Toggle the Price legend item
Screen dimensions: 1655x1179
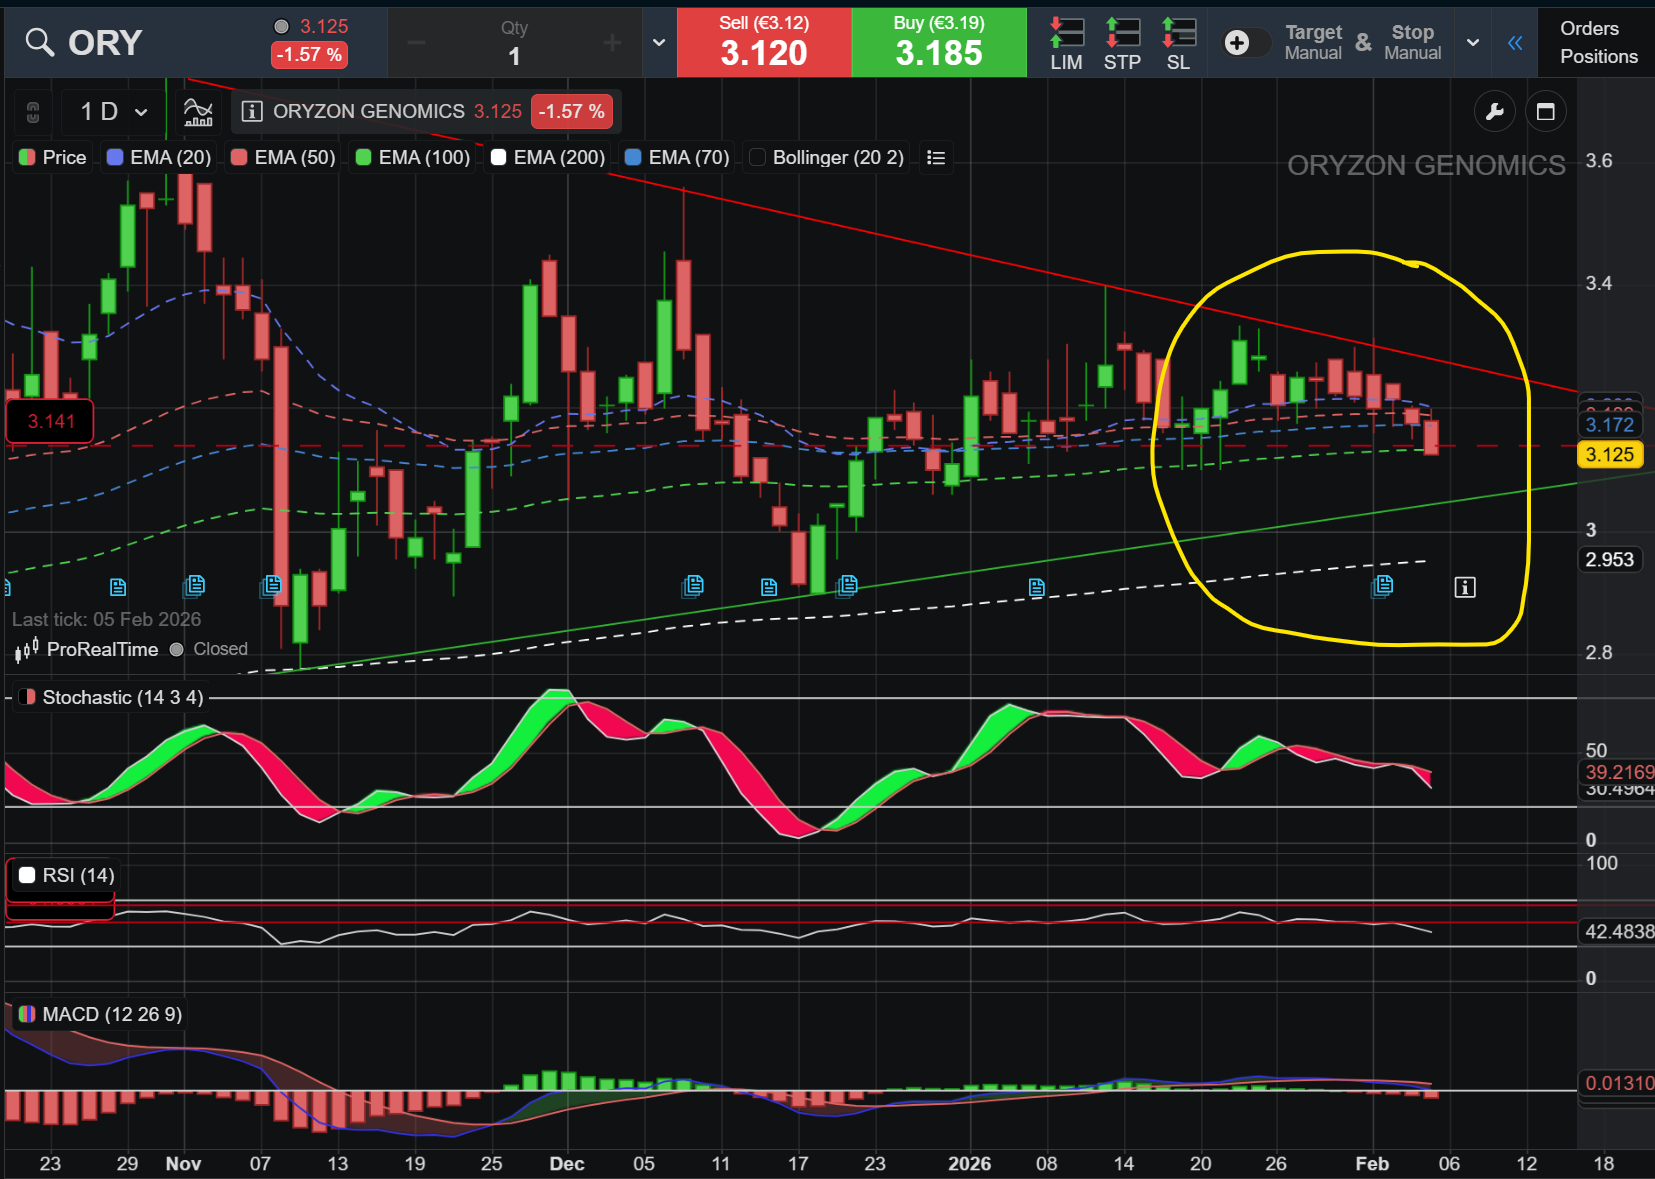point(53,157)
